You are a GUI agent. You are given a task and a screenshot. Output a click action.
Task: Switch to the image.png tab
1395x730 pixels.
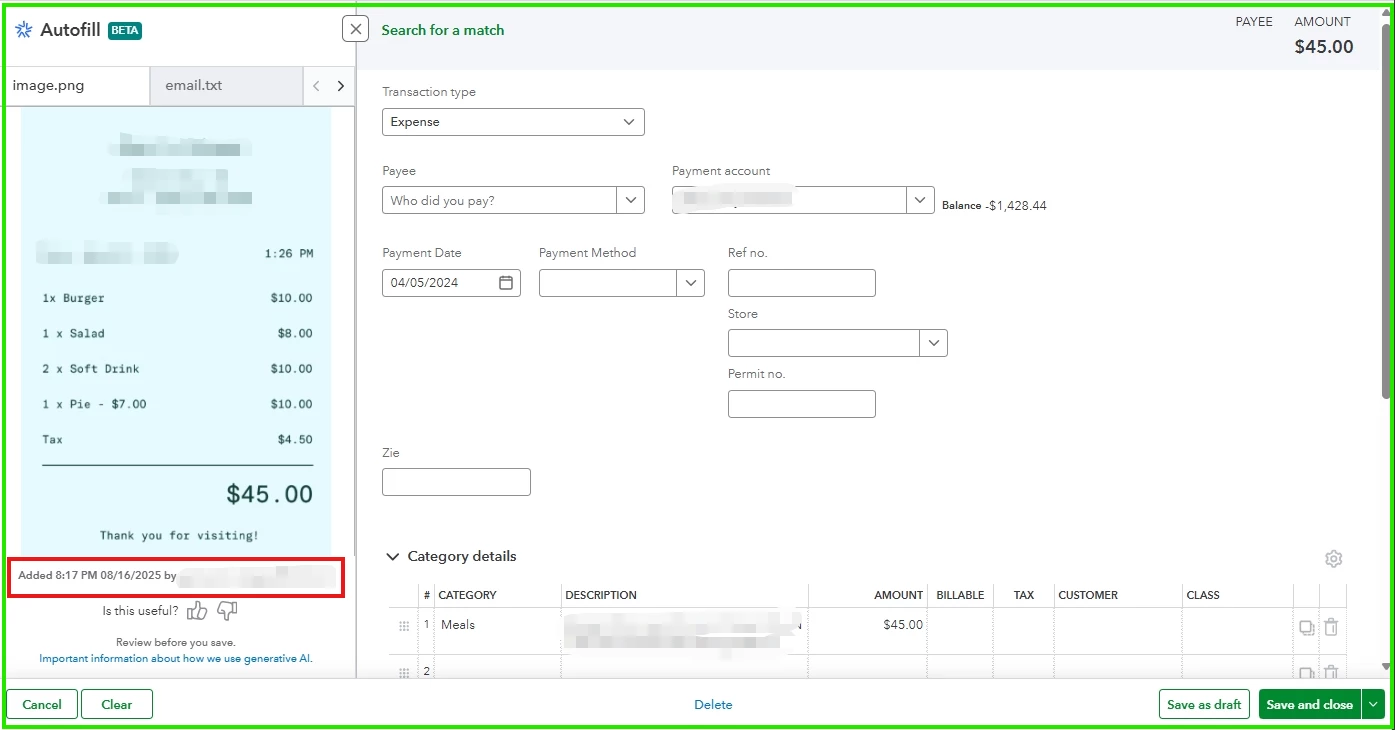coord(78,86)
